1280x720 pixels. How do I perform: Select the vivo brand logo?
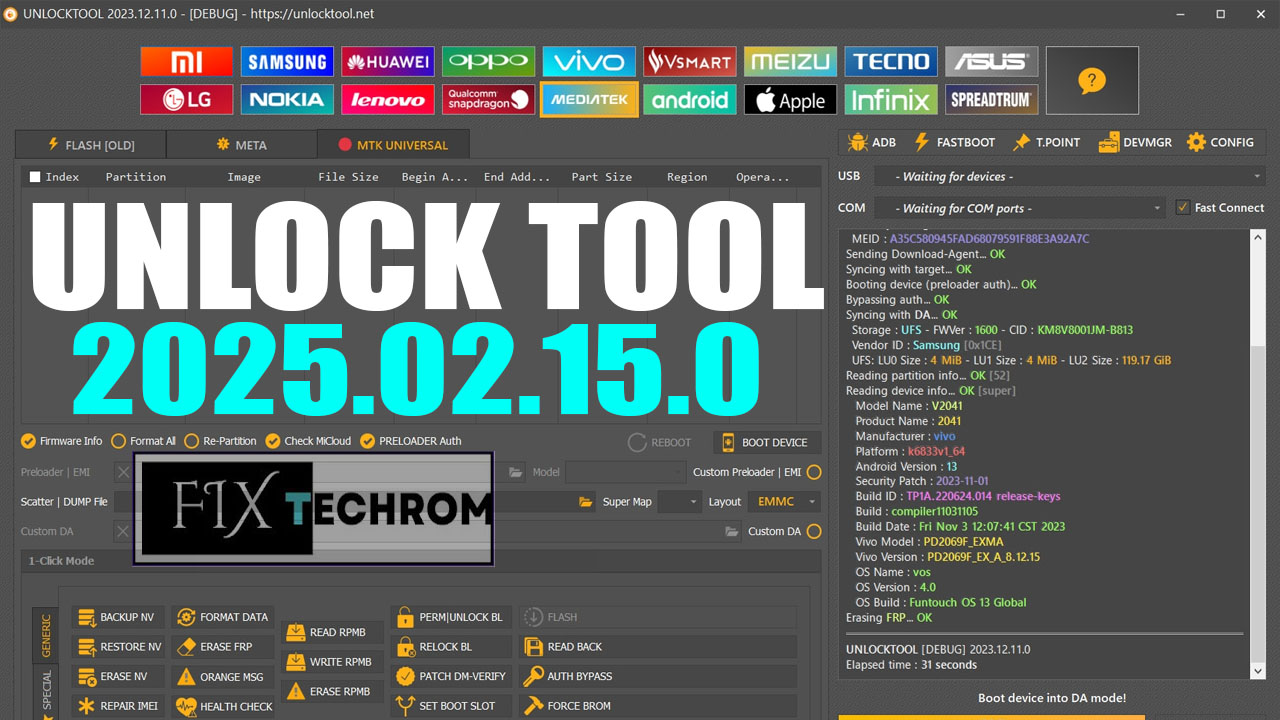click(x=589, y=62)
